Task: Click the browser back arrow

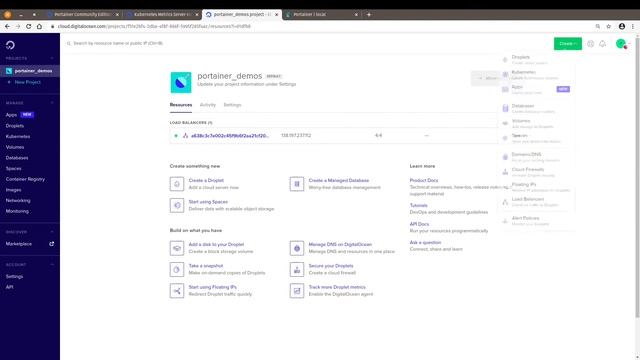Action: coord(7,26)
